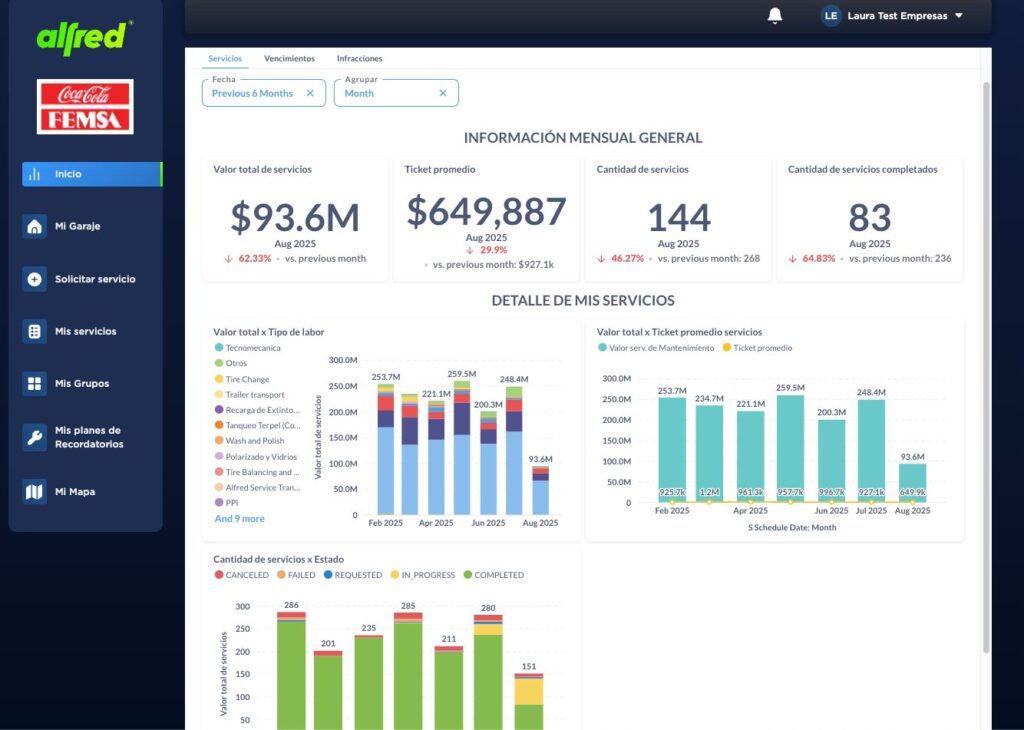Click the alfred logo

[85, 37]
